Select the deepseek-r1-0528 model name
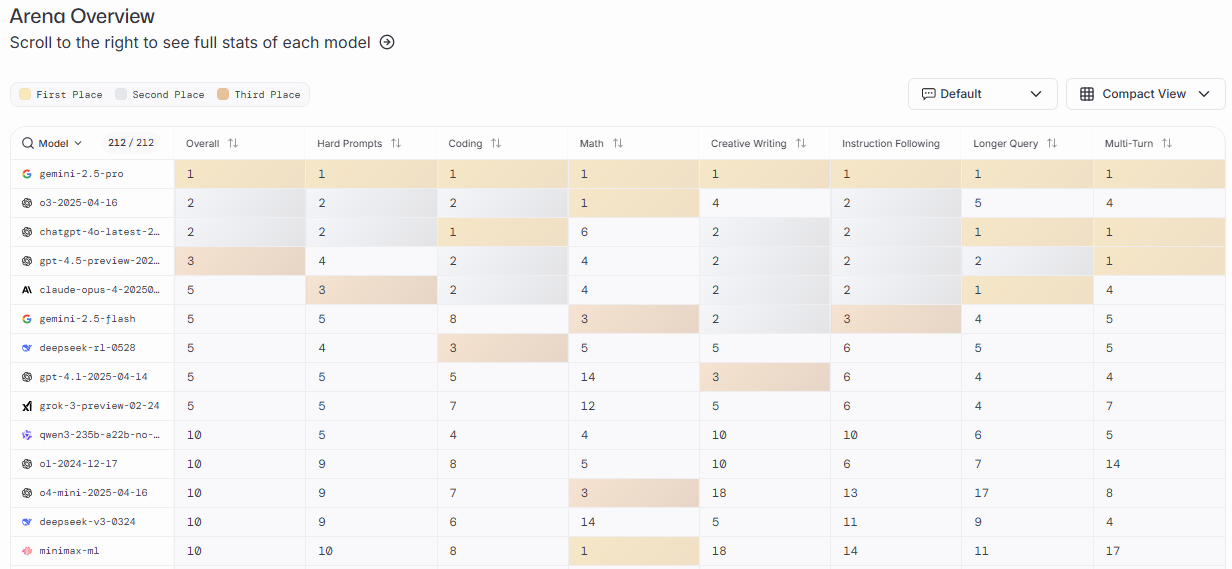Viewport: 1232px width, 569px height. (87, 348)
